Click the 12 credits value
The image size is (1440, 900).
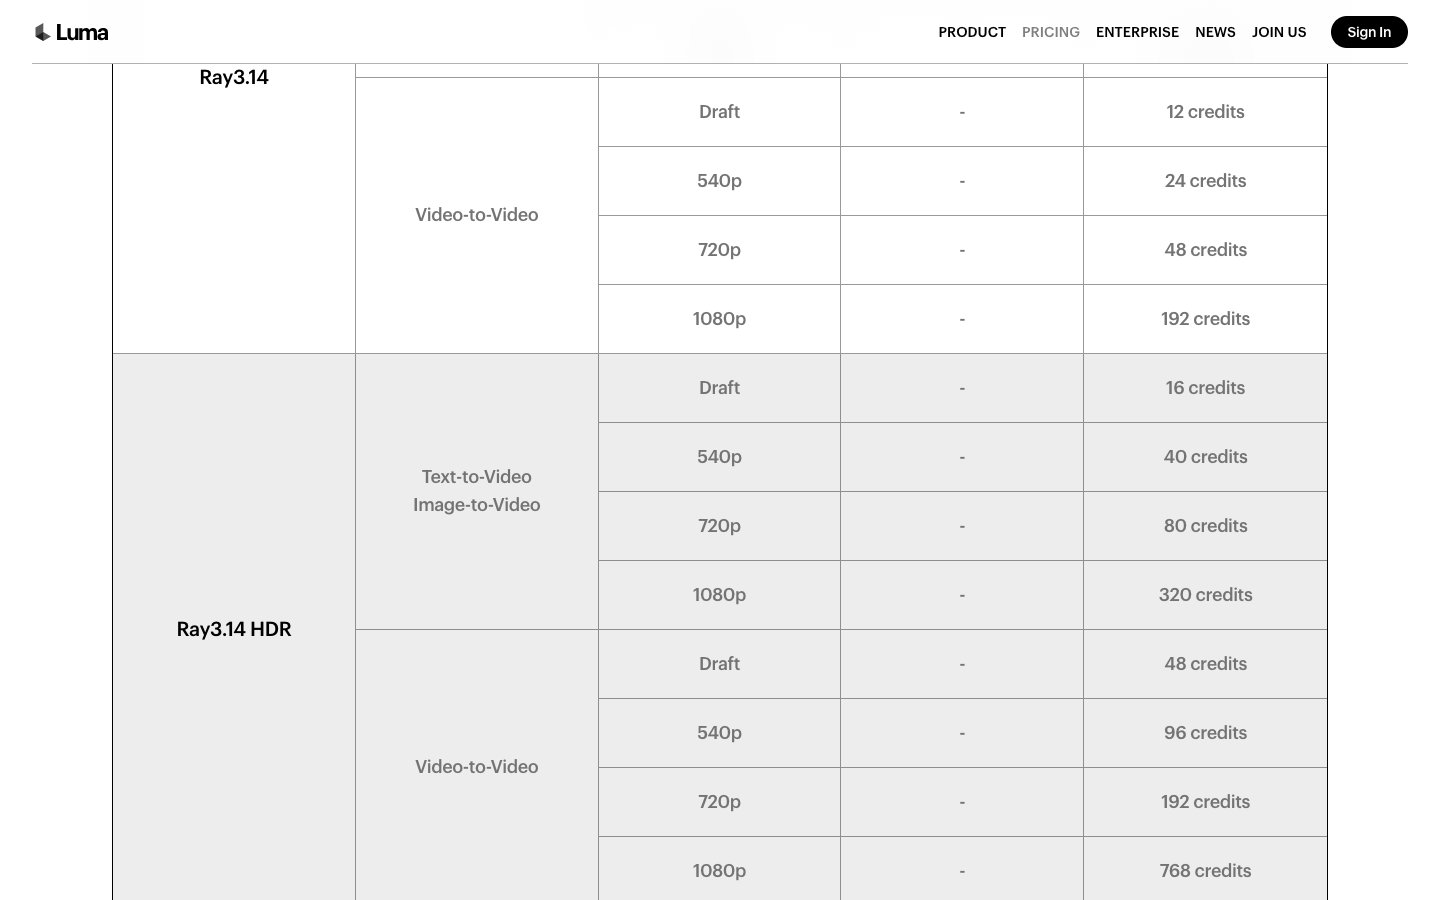coord(1205,112)
